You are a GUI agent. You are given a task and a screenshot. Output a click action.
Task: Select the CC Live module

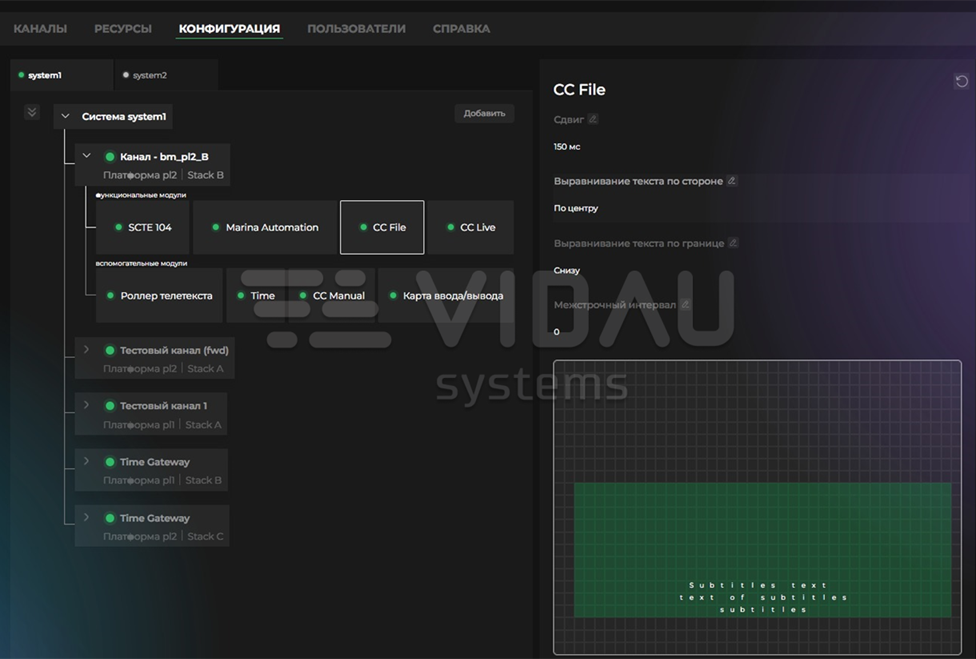pyautogui.click(x=471, y=227)
